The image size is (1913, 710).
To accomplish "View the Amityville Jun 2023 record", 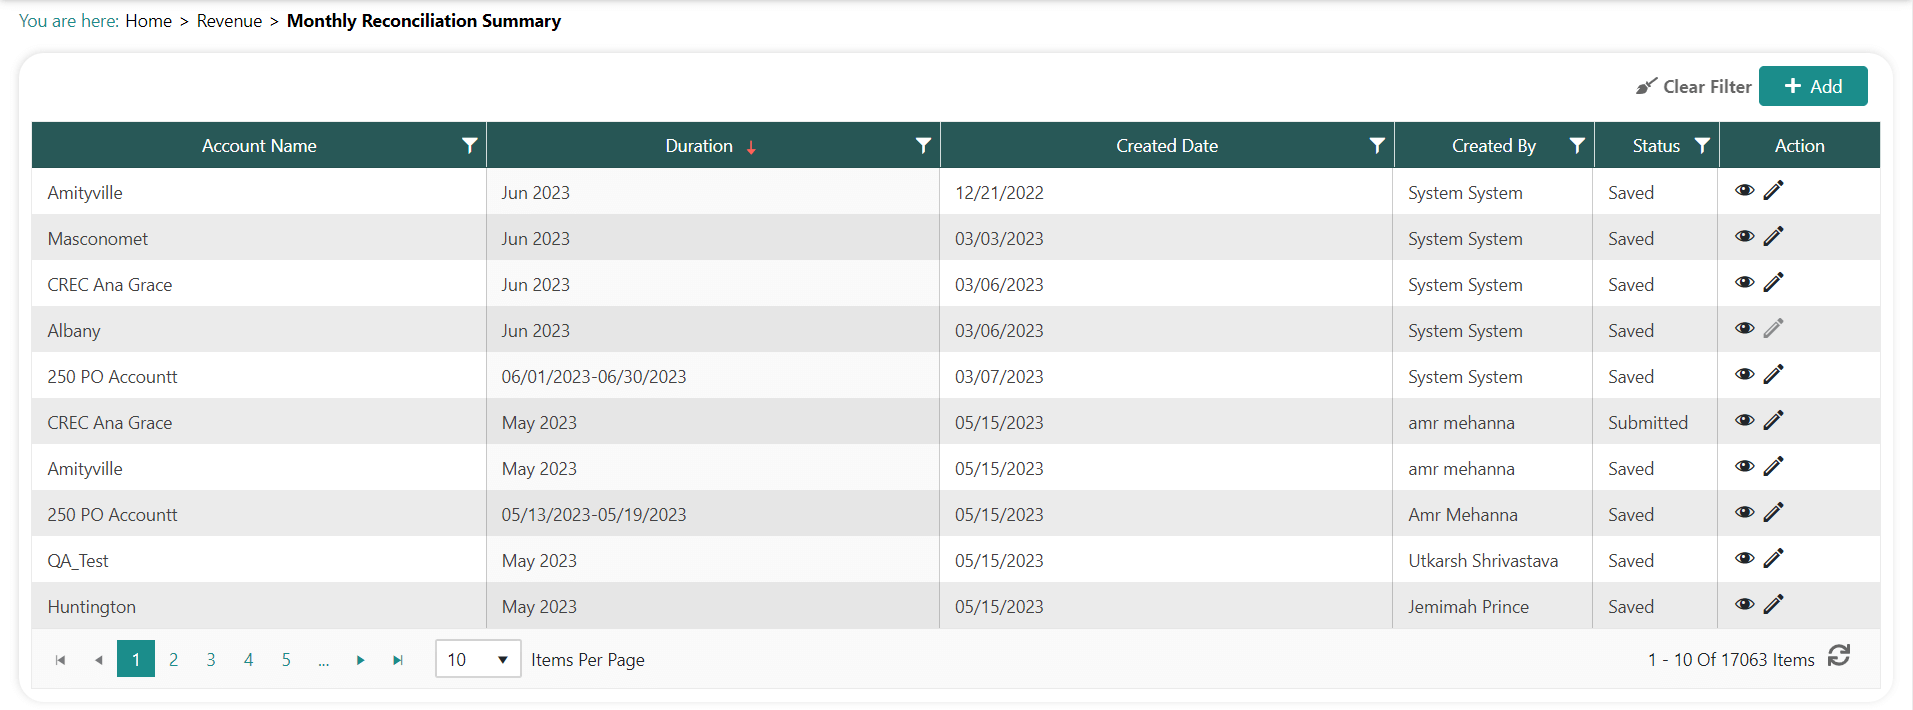I will click(x=1744, y=191).
